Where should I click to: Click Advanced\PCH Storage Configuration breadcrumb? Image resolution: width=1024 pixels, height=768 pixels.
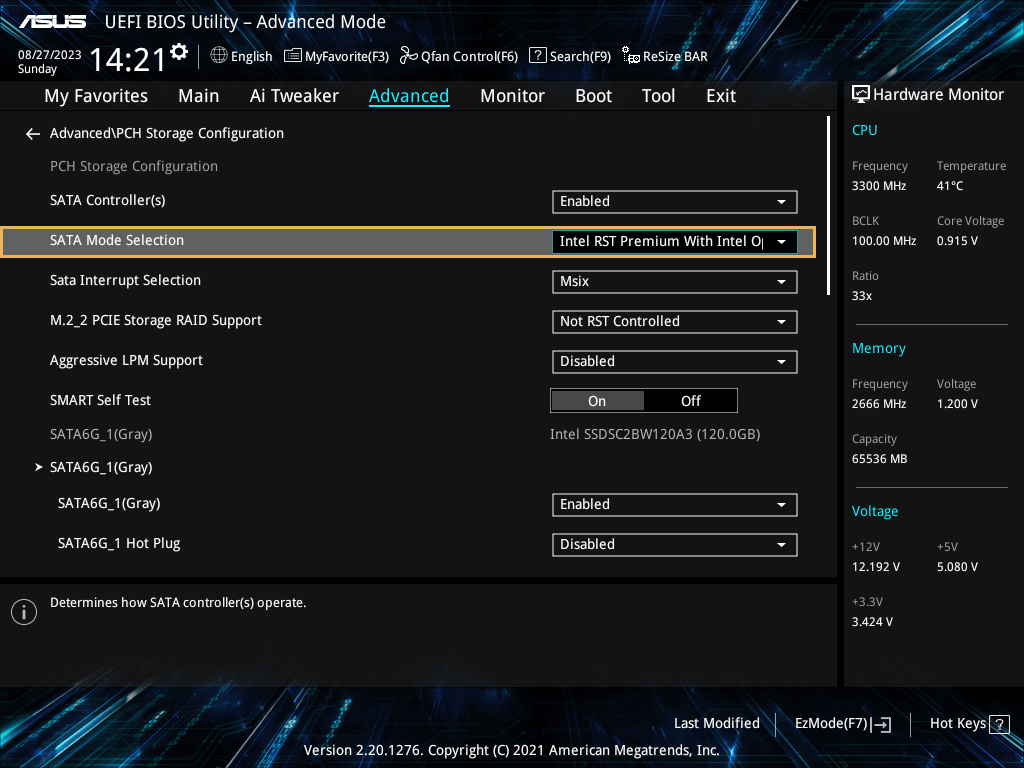[x=167, y=133]
